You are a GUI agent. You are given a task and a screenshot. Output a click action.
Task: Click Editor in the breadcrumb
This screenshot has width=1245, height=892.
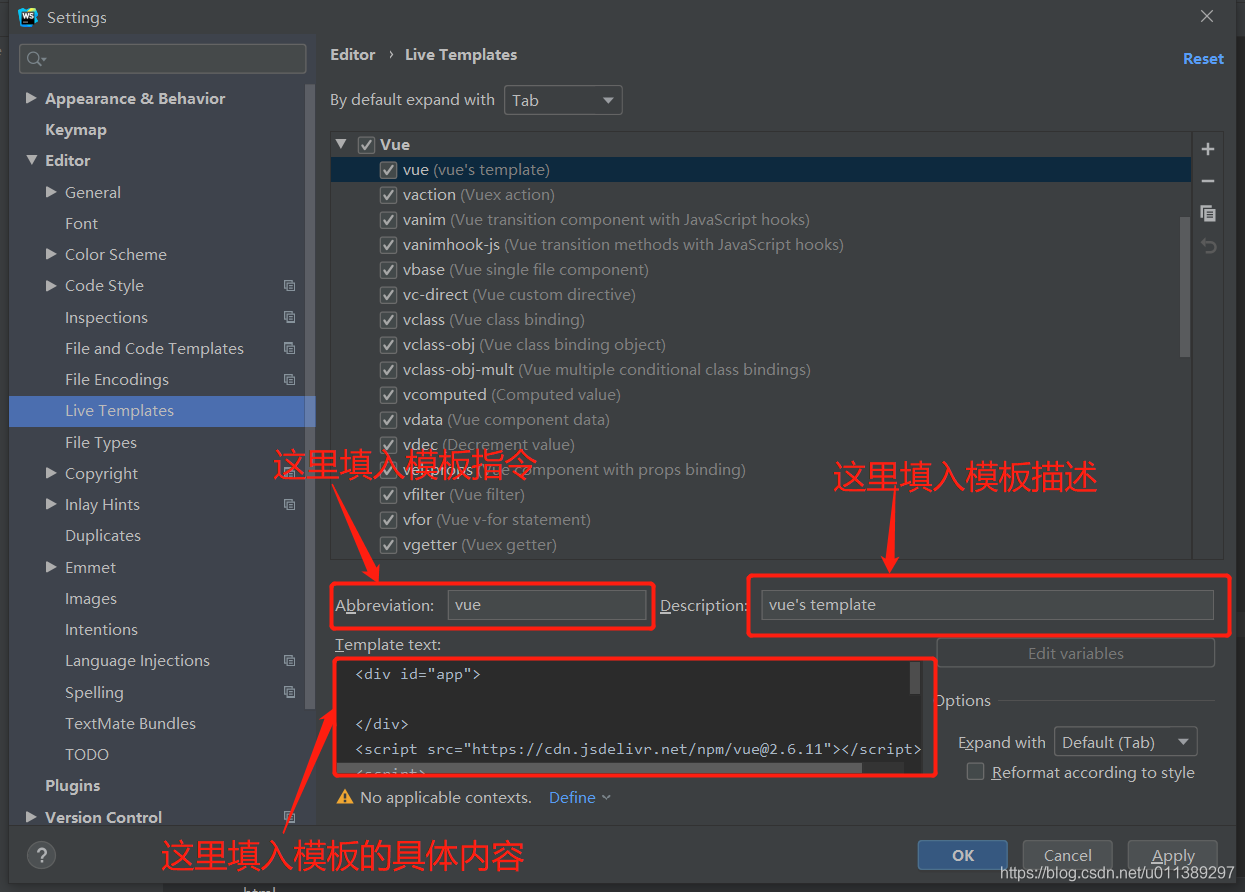353,54
